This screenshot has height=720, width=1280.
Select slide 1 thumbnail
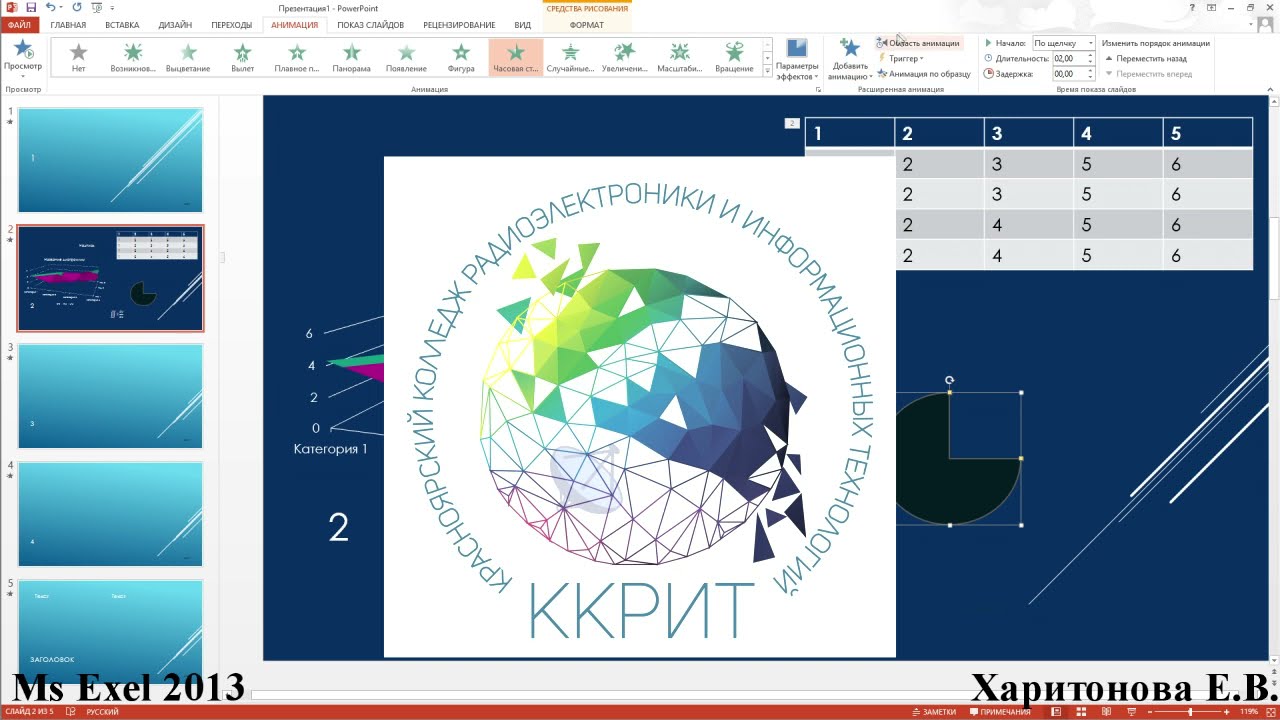click(x=110, y=160)
